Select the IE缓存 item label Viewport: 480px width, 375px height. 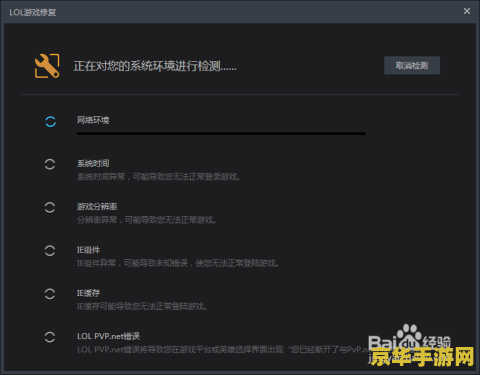coord(88,293)
